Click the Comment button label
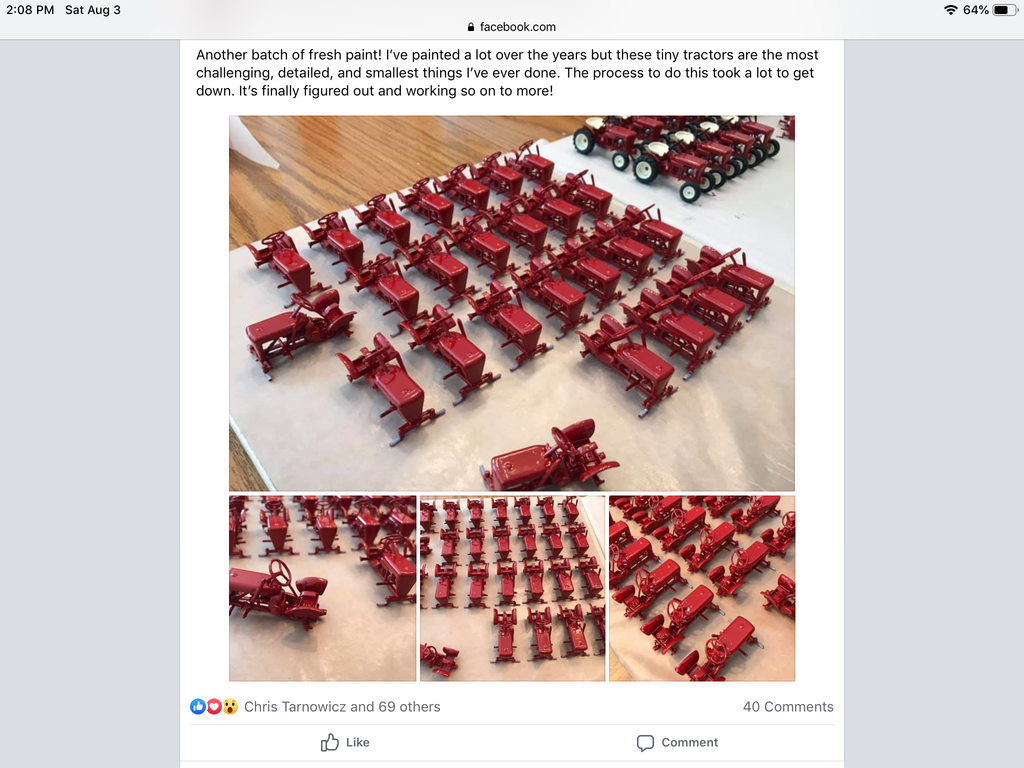This screenshot has height=768, width=1024. (x=690, y=743)
